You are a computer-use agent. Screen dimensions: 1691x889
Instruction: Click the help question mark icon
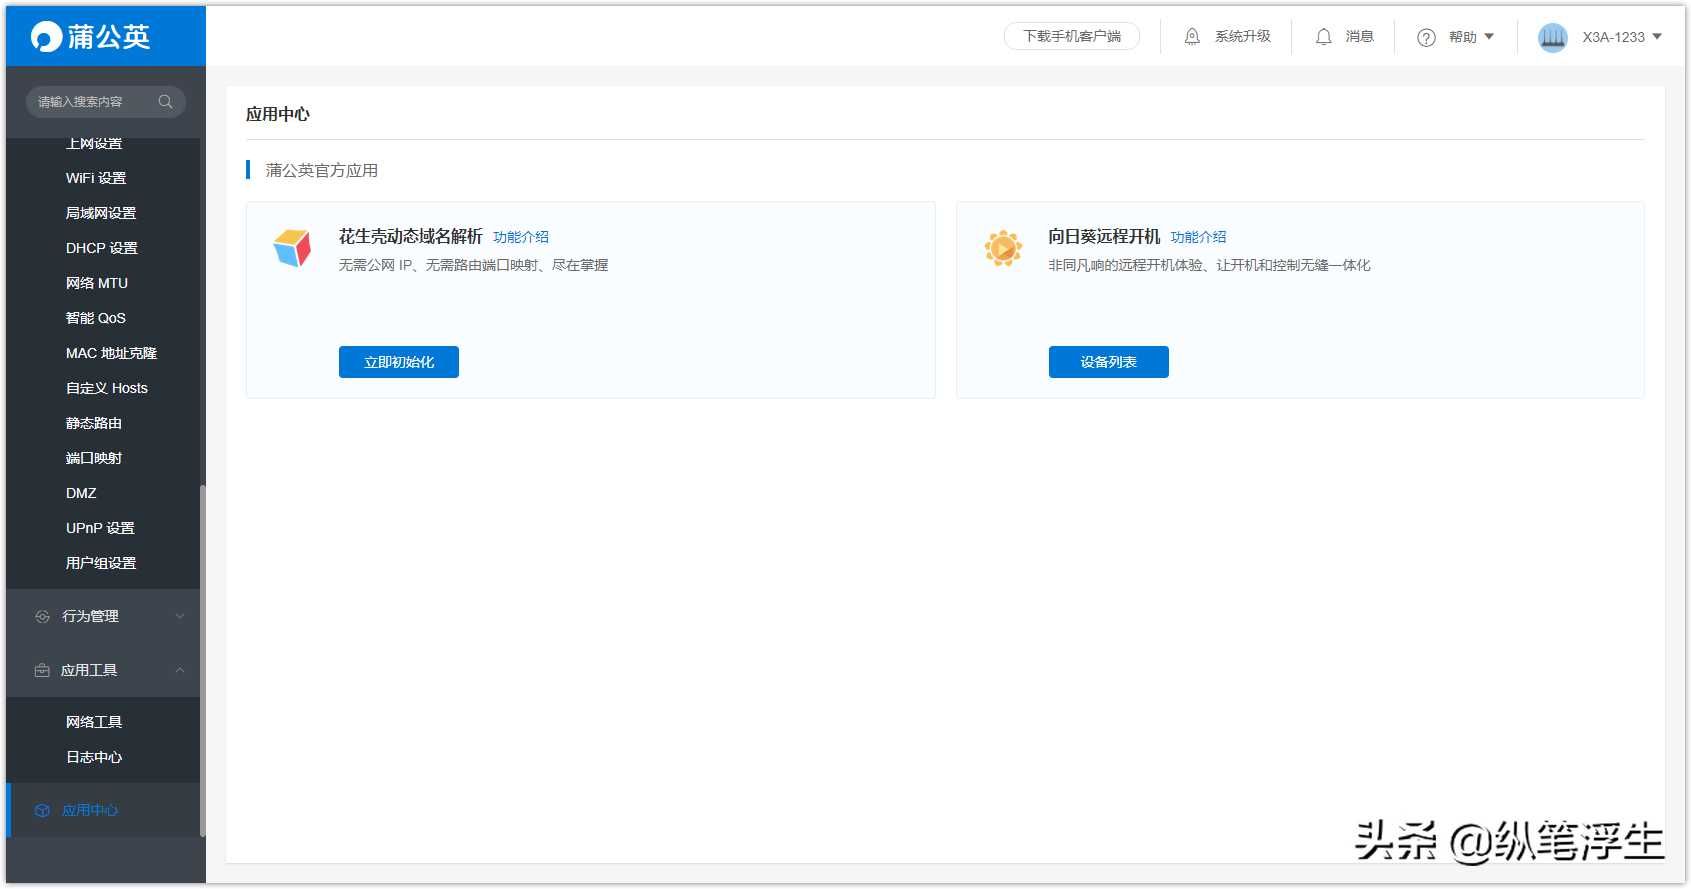pos(1426,38)
